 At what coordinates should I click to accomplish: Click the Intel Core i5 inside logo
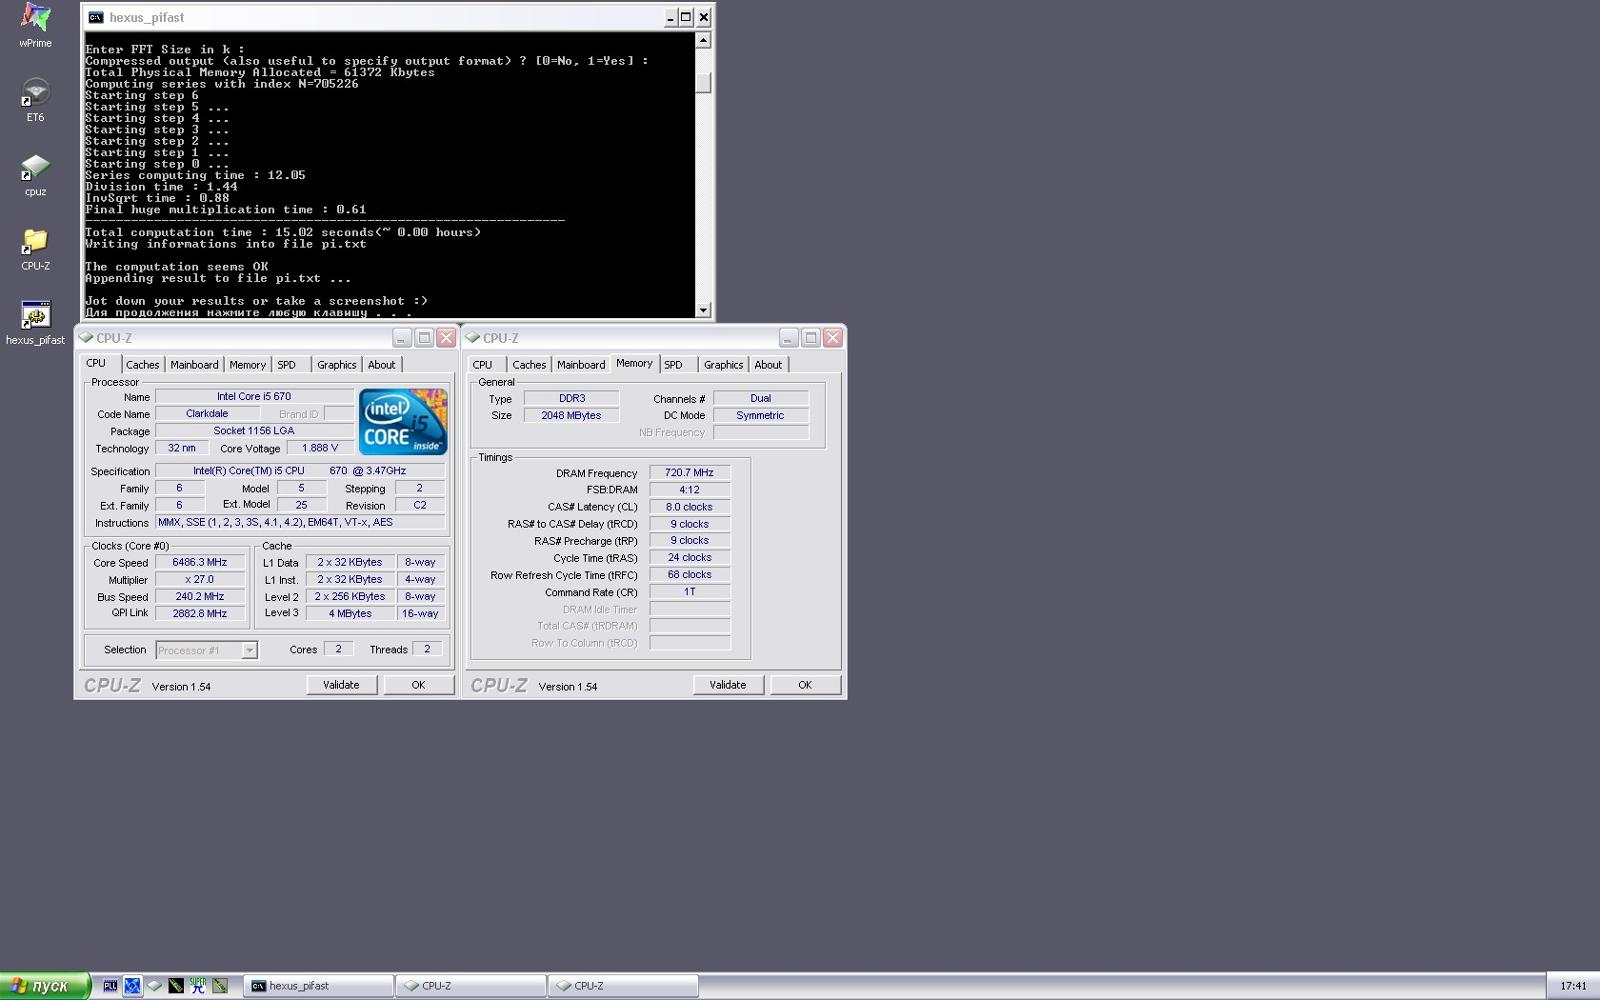click(x=403, y=422)
